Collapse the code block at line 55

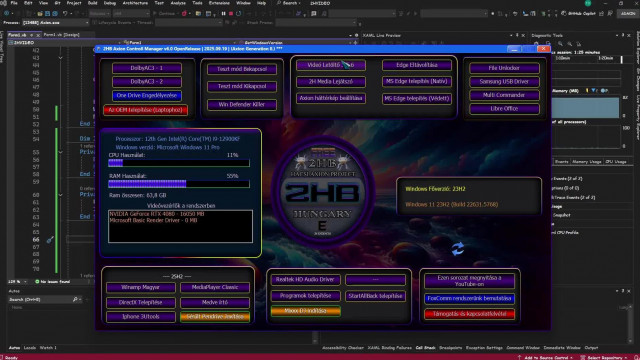click(60, 152)
